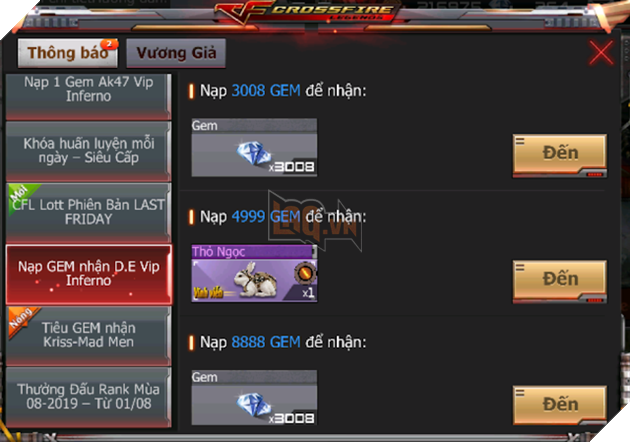Click the gem icon under the 8888 GEM reward
This screenshot has height=442, width=630.
pos(253,405)
